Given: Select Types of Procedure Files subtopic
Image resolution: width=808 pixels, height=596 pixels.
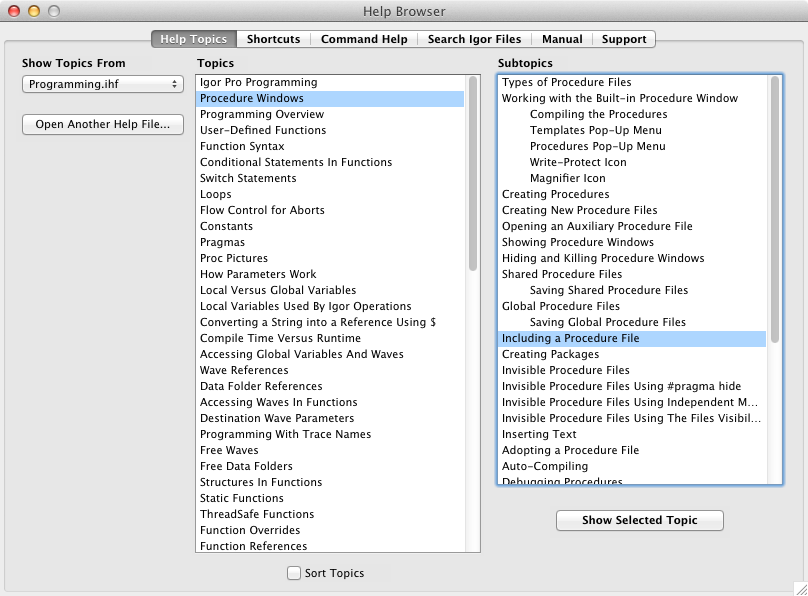Looking at the screenshot, I should click(x=632, y=82).
